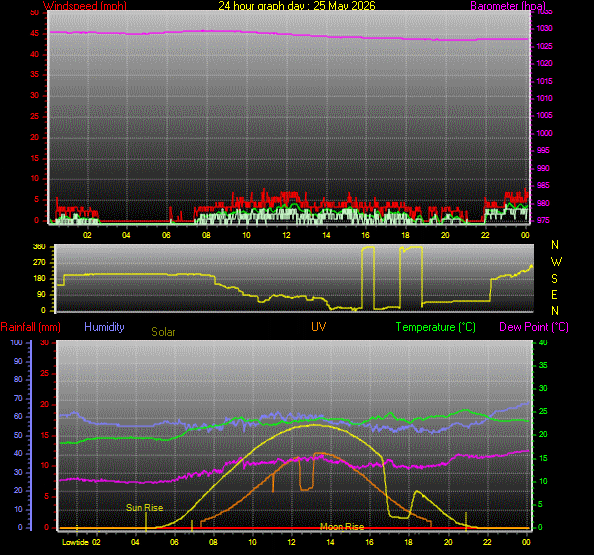
Task: Click the 90 degree label on the wind direction graph
Action: tap(41, 294)
